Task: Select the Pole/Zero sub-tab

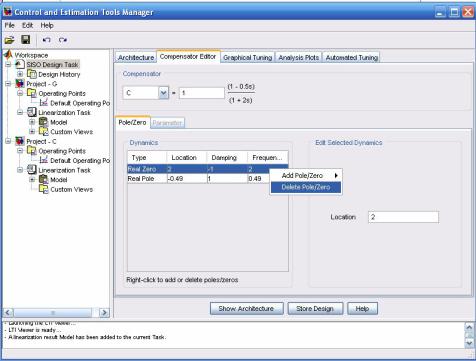Action: [x=132, y=122]
